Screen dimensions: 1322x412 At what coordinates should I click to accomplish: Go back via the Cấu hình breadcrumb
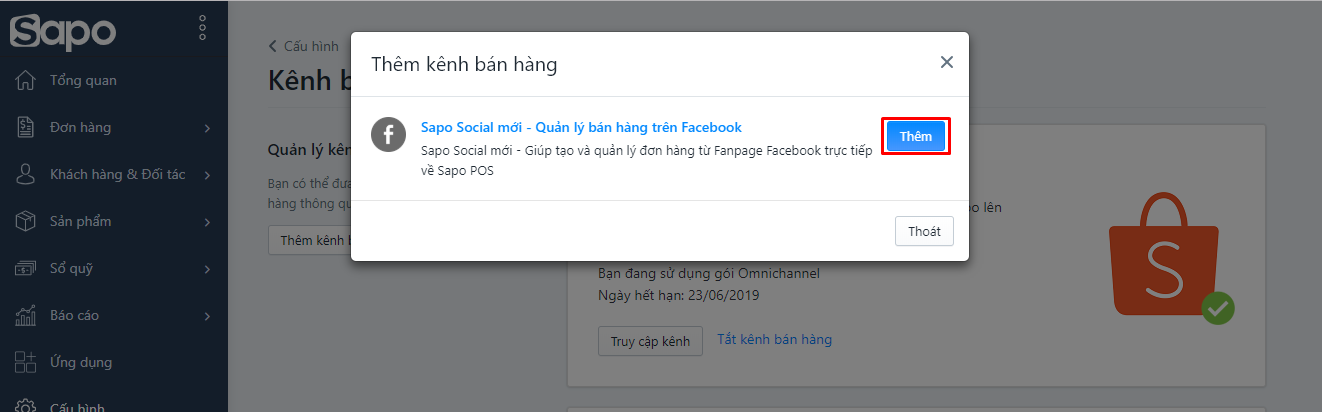click(303, 46)
